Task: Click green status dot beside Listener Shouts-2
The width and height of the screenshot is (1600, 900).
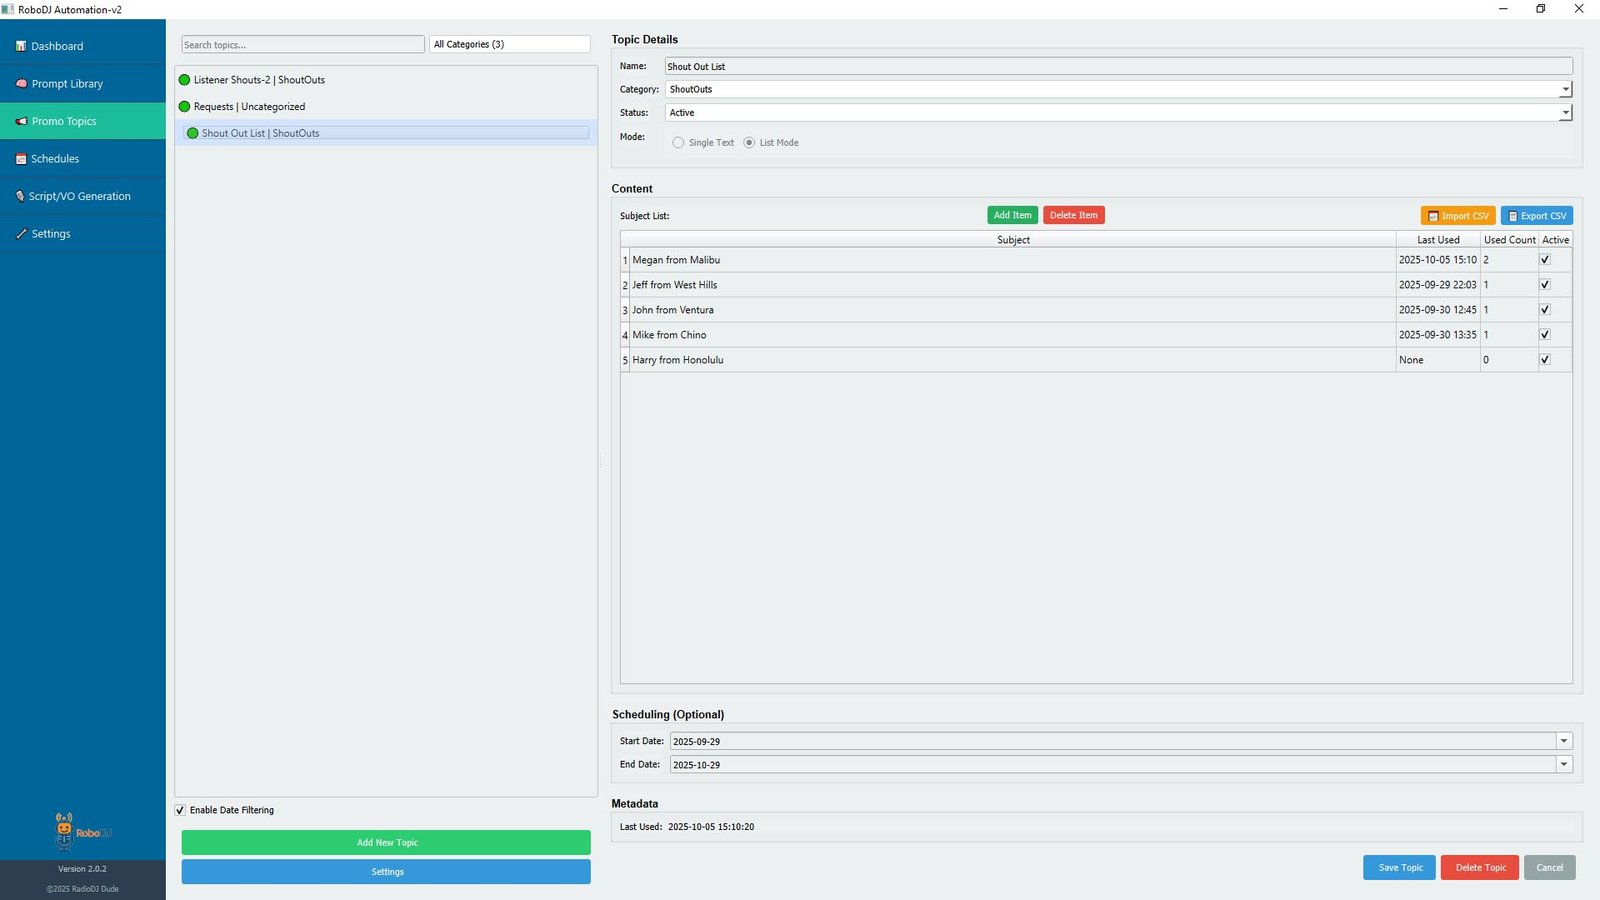Action: coord(184,80)
